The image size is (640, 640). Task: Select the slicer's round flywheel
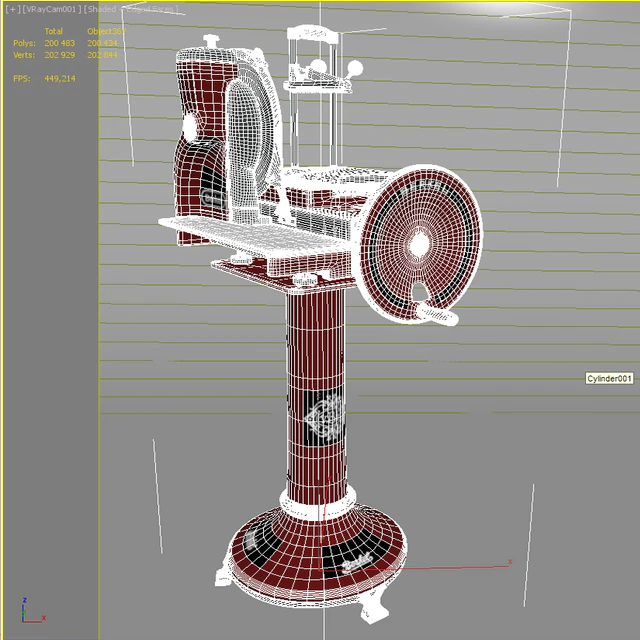[420, 244]
